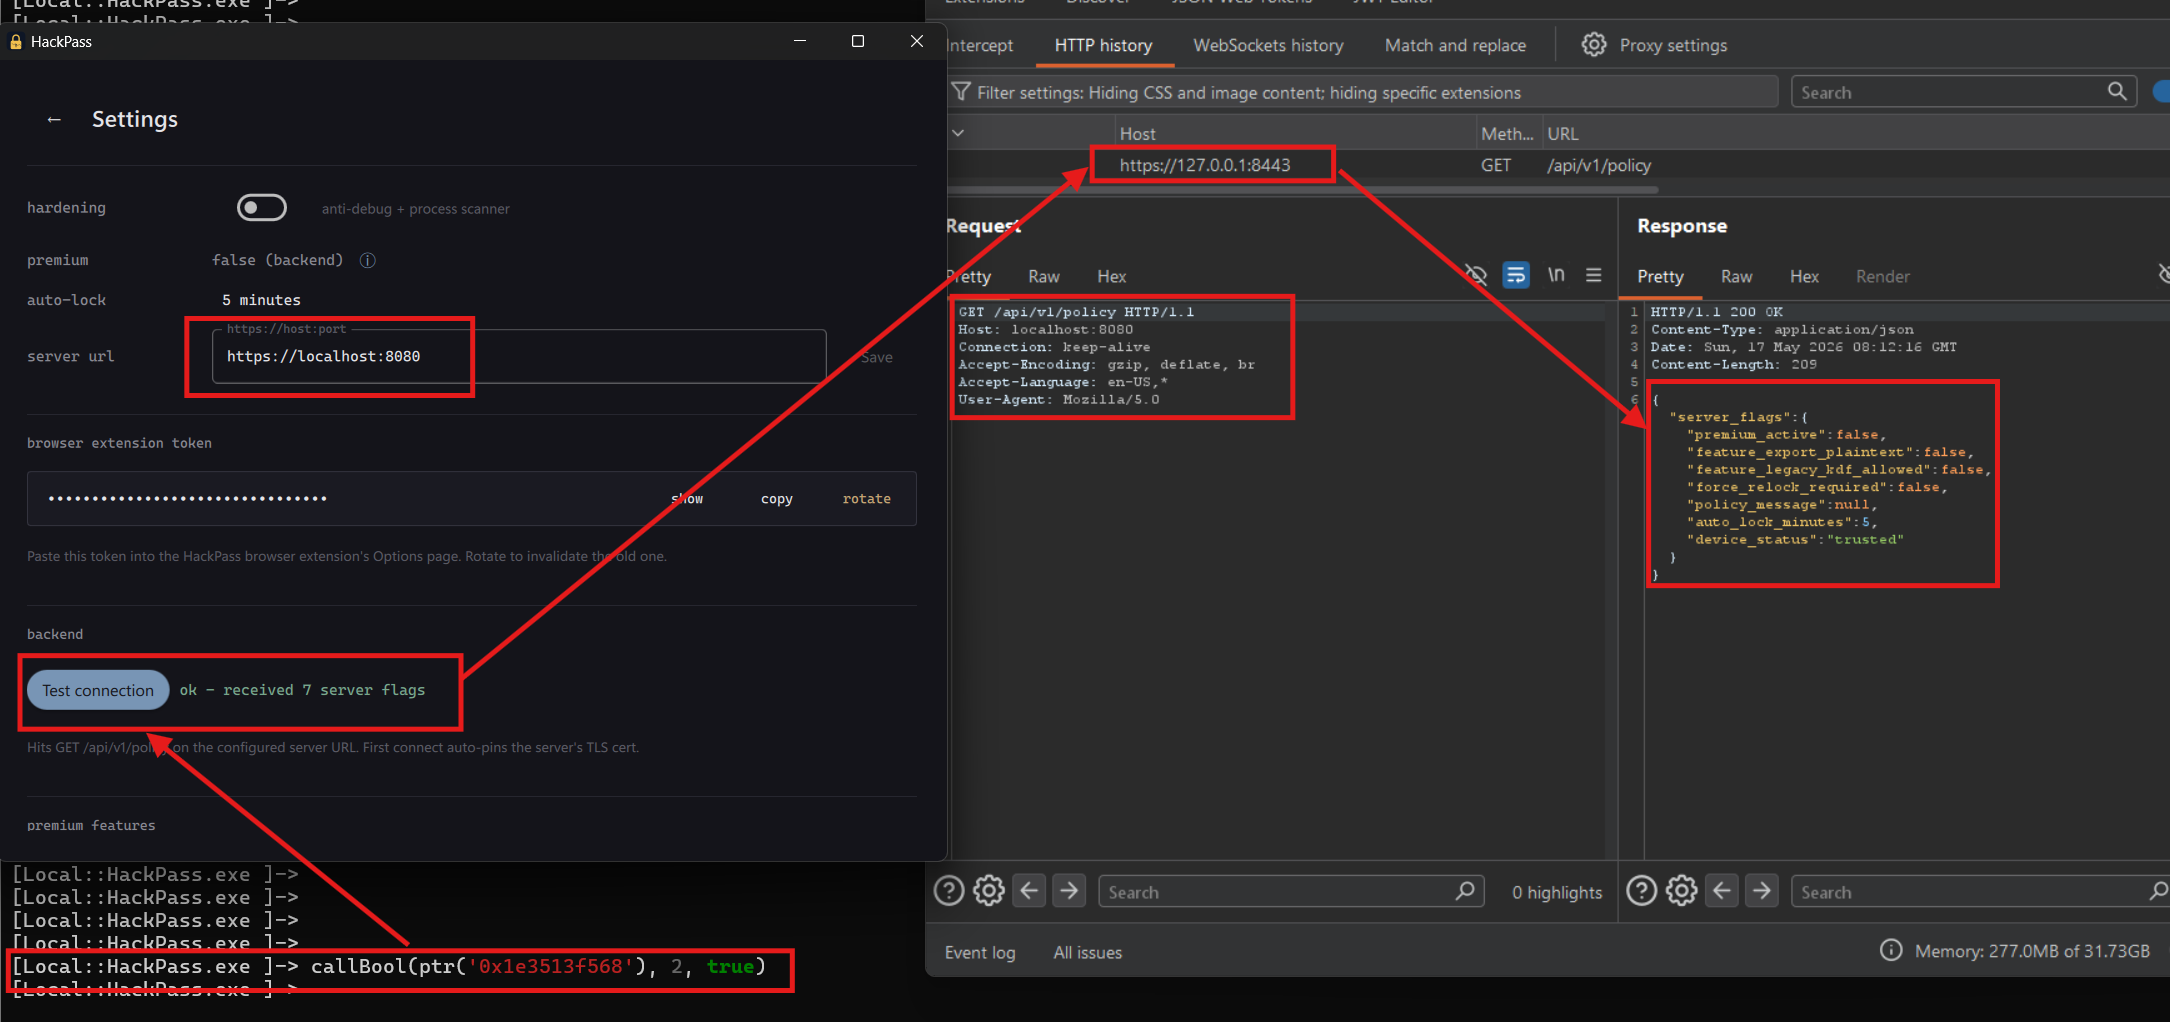
Task: Switch Response view to Raw
Action: pyautogui.click(x=1736, y=277)
